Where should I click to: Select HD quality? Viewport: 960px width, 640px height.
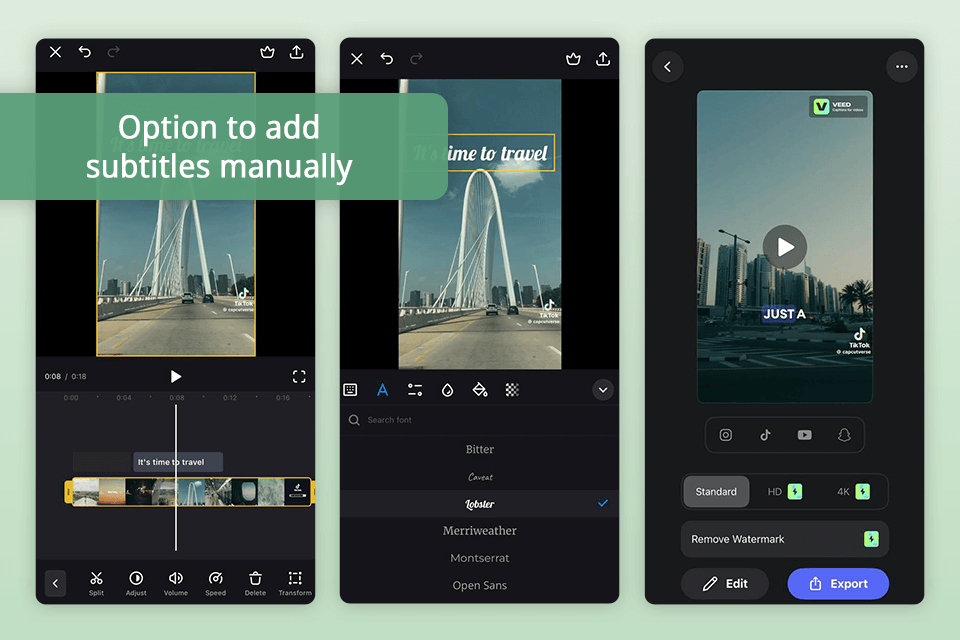pos(784,492)
